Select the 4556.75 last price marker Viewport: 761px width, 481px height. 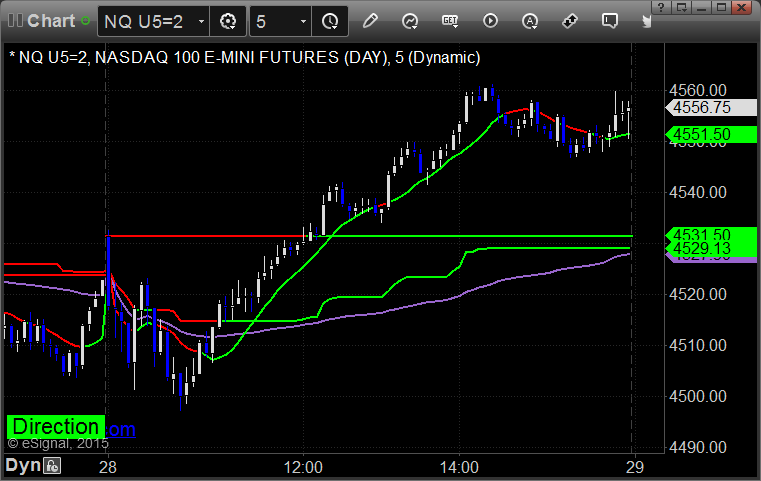pyautogui.click(x=711, y=107)
